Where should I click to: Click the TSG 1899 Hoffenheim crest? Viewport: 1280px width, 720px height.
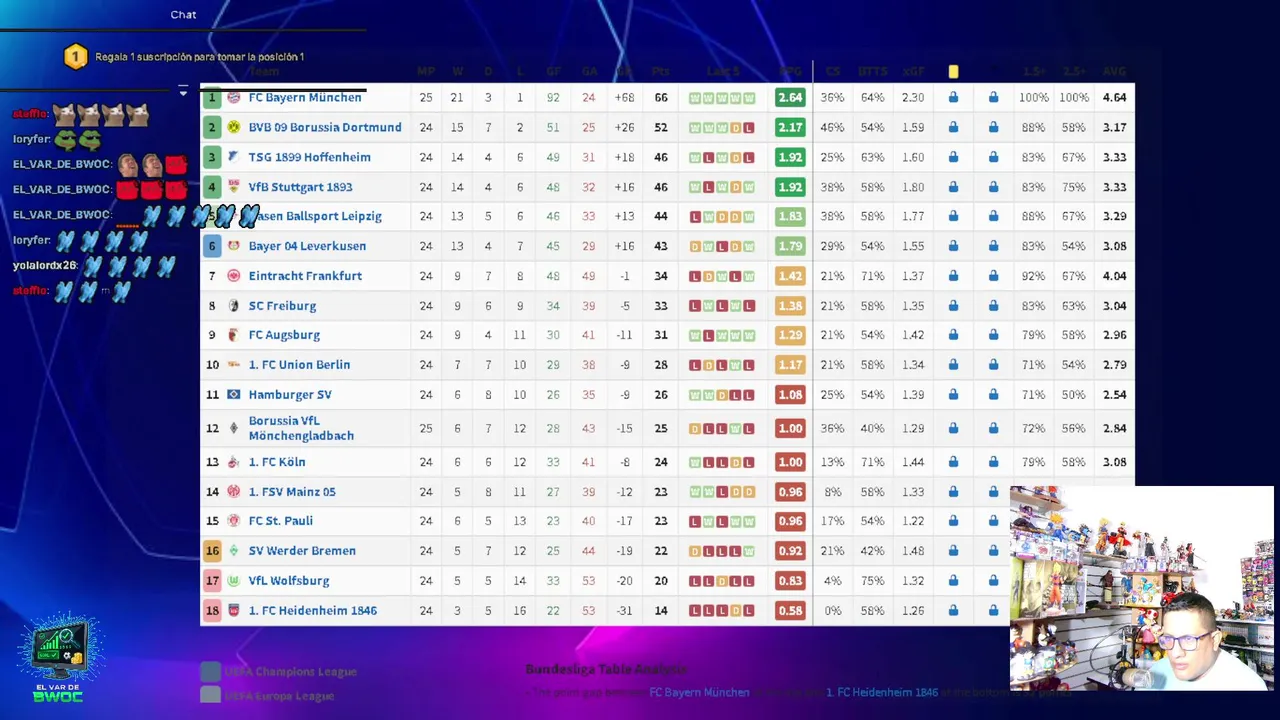click(x=233, y=157)
